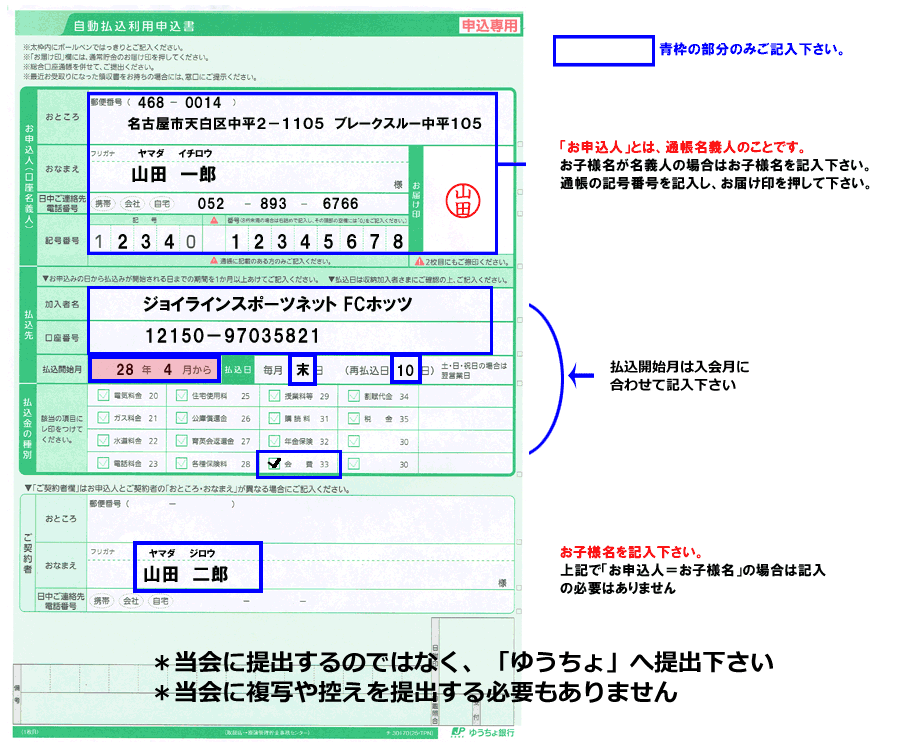Click the 口座番号 row label
This screenshot has height=745, width=902.
(x=62, y=338)
